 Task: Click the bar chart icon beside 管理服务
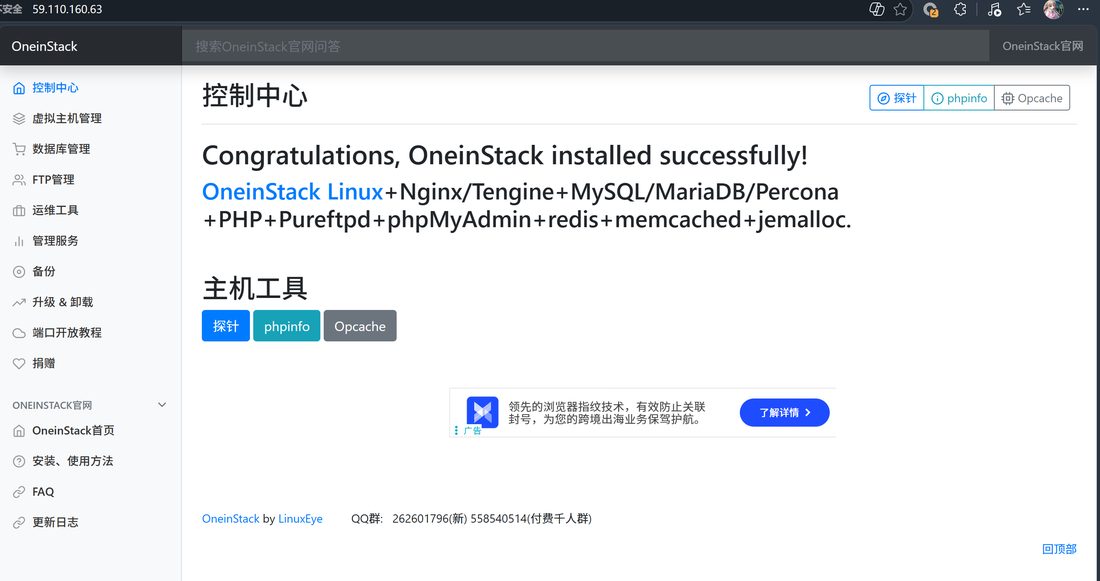click(19, 241)
